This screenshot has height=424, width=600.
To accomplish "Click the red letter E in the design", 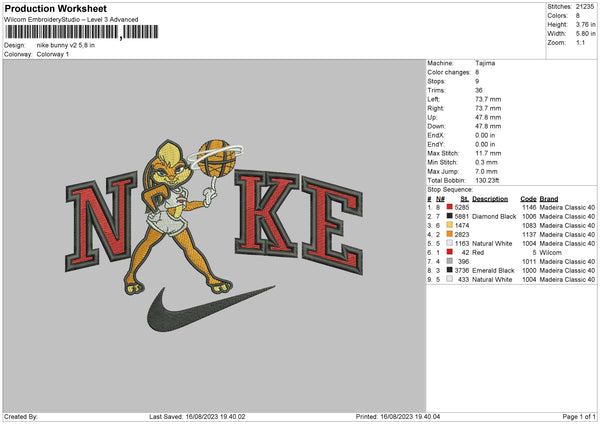I will coord(331,227).
